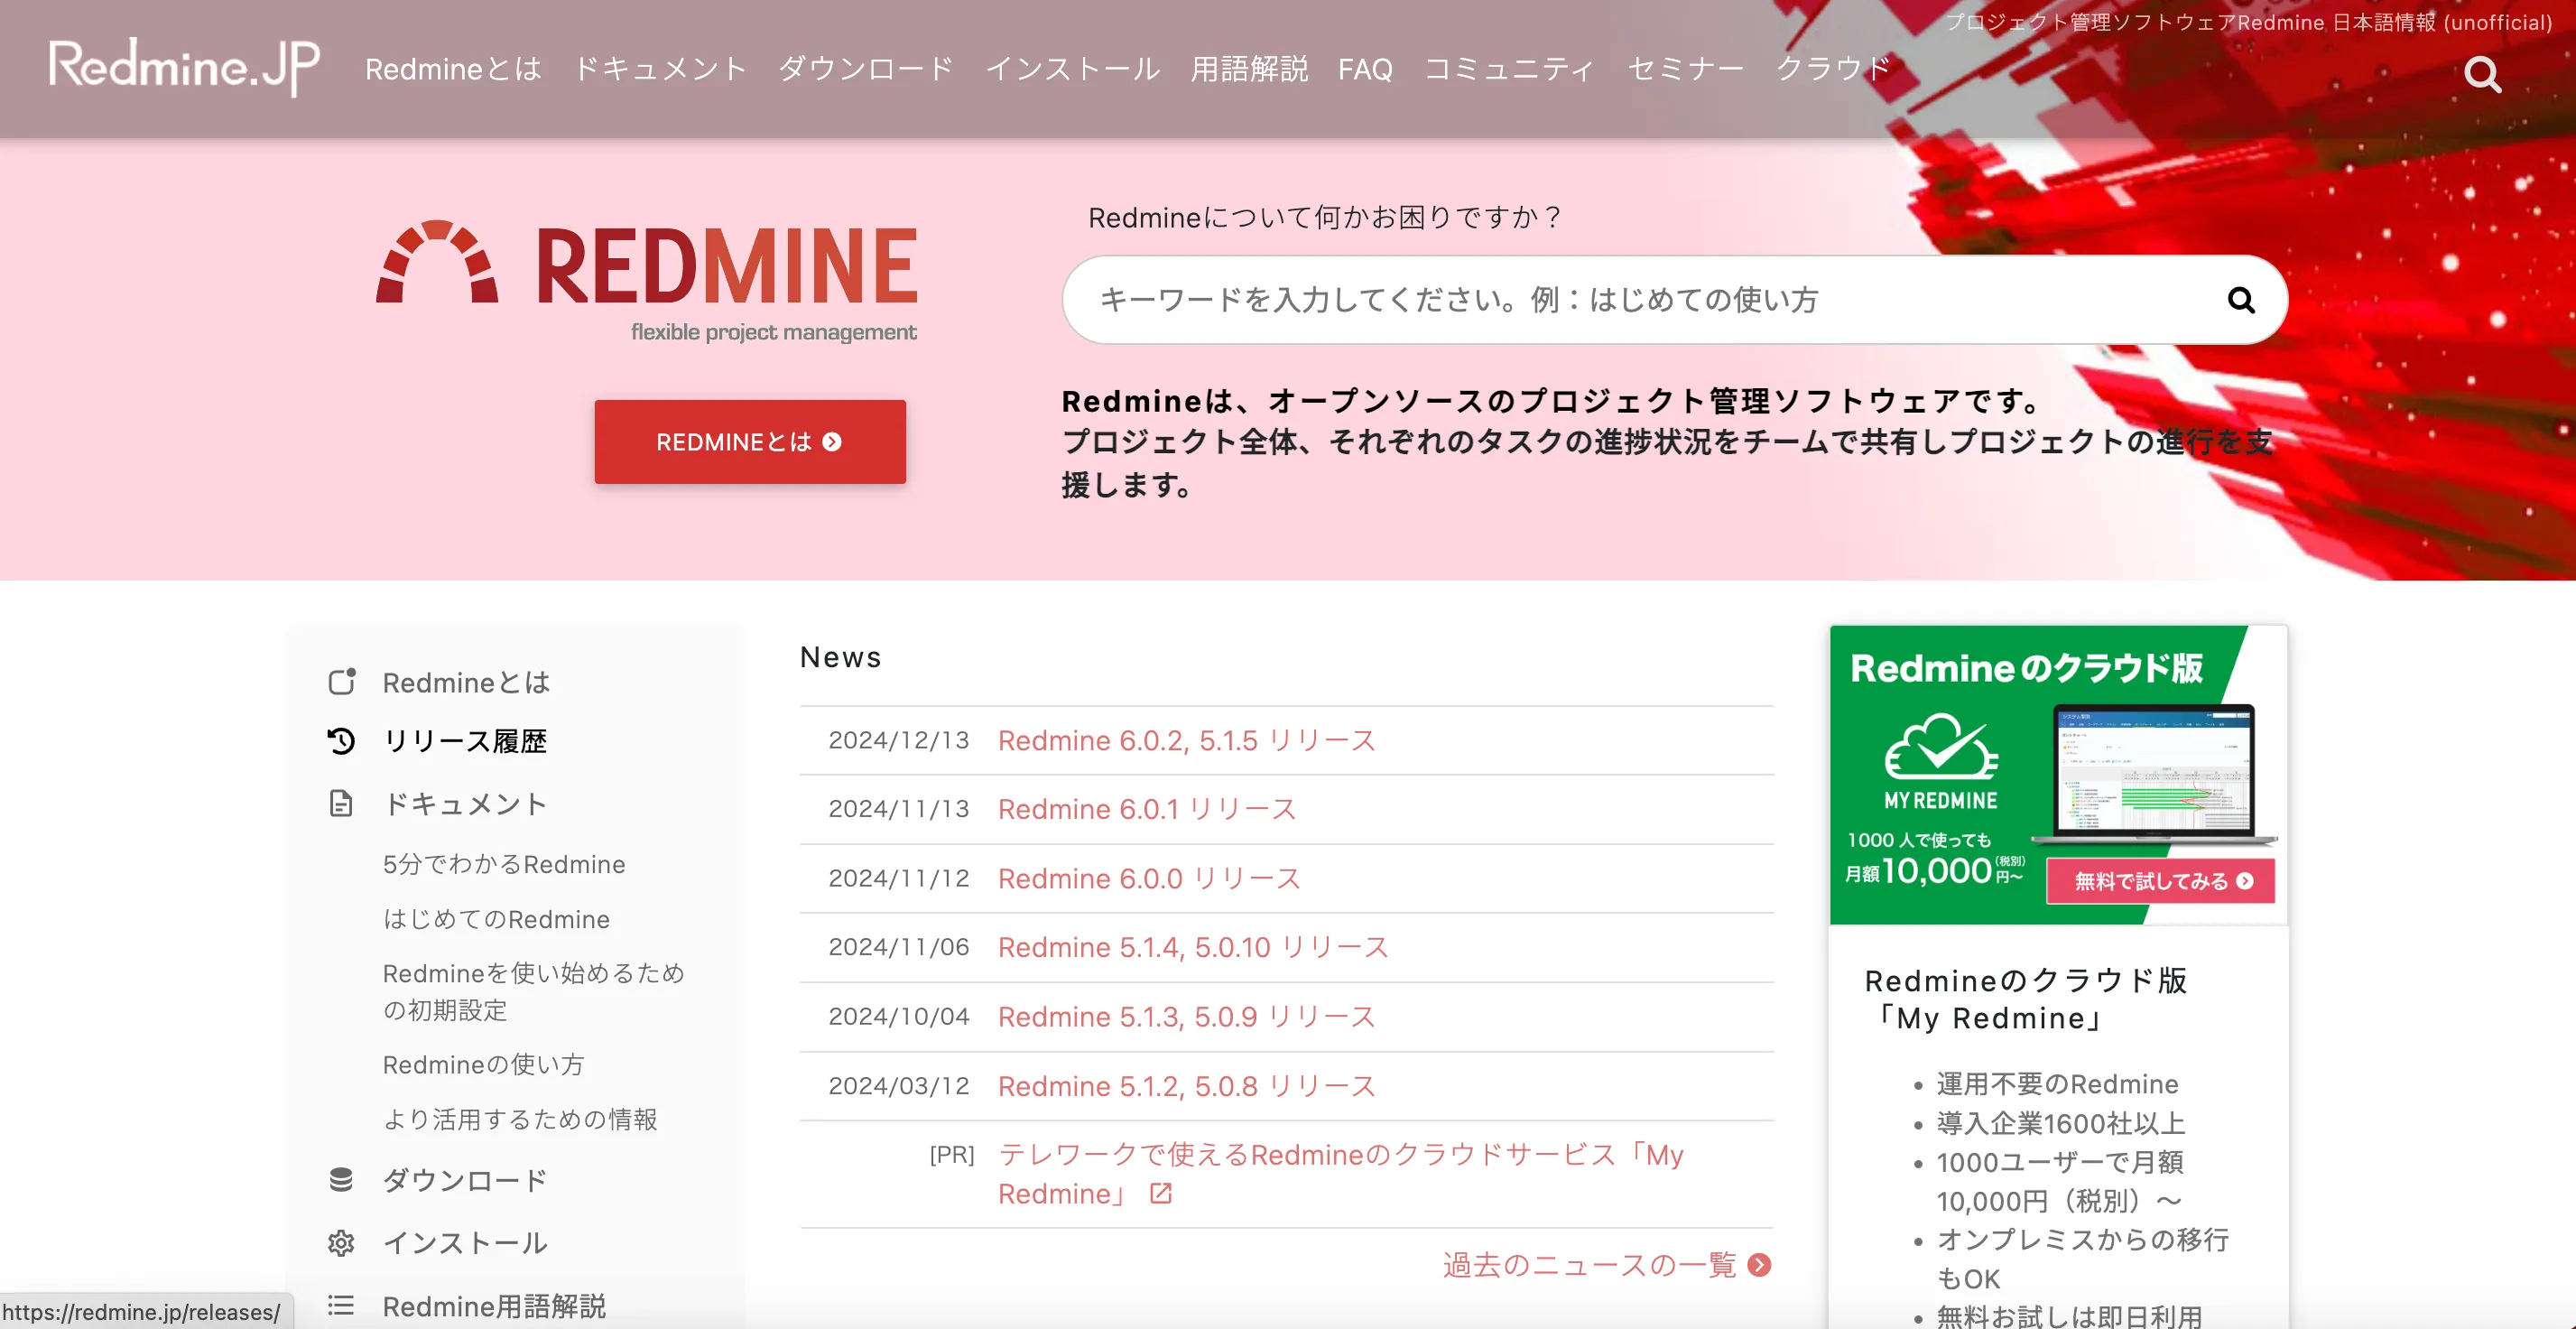Image resolution: width=2576 pixels, height=1329 pixels.
Task: Click arrow icon beside 過去のニュースの一覧
Action: pyautogui.click(x=1759, y=1265)
